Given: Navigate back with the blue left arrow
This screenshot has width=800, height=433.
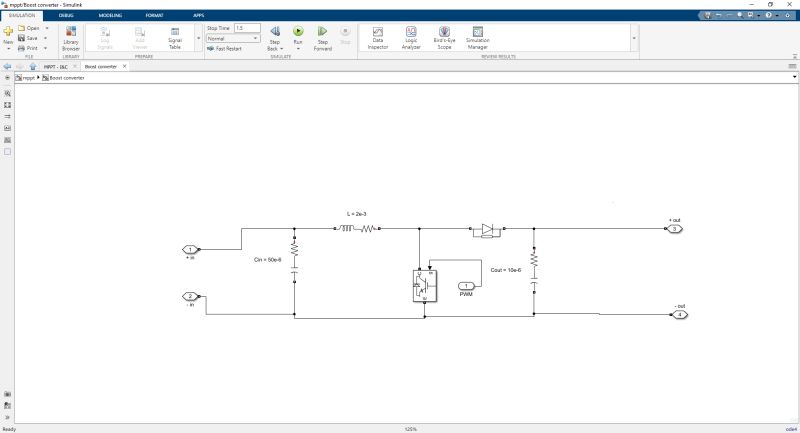Looking at the screenshot, I should (7, 66).
